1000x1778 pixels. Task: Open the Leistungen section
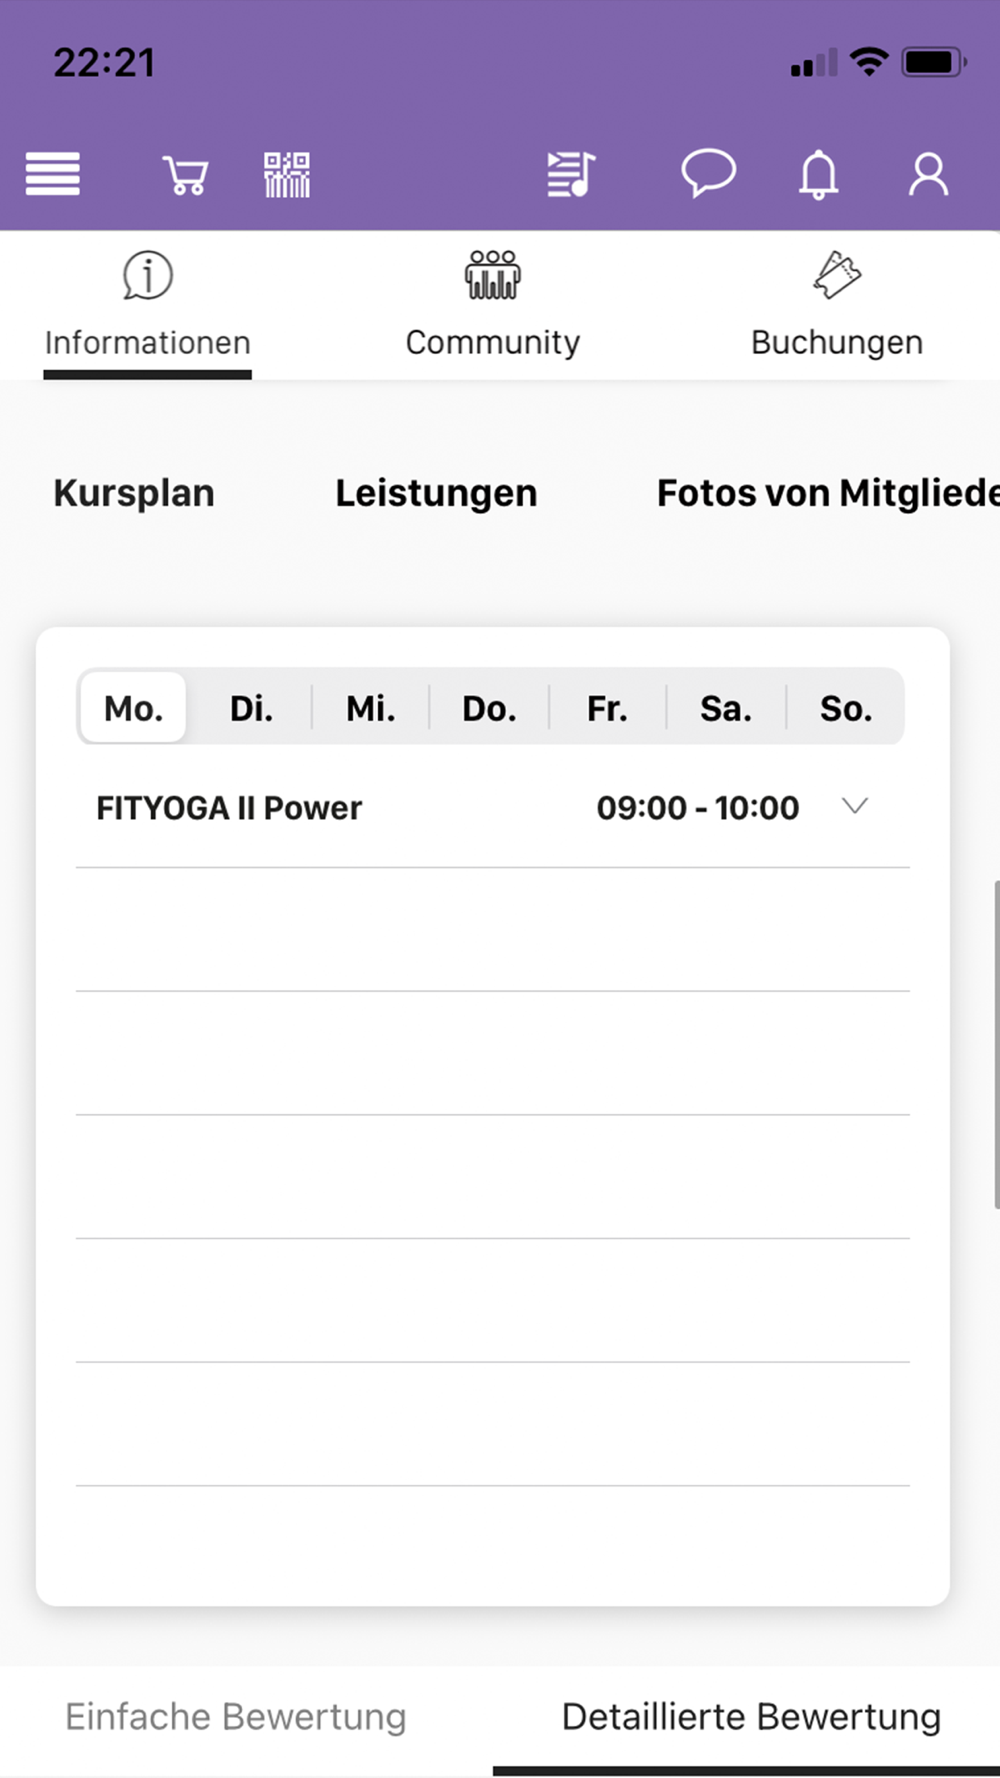[436, 493]
